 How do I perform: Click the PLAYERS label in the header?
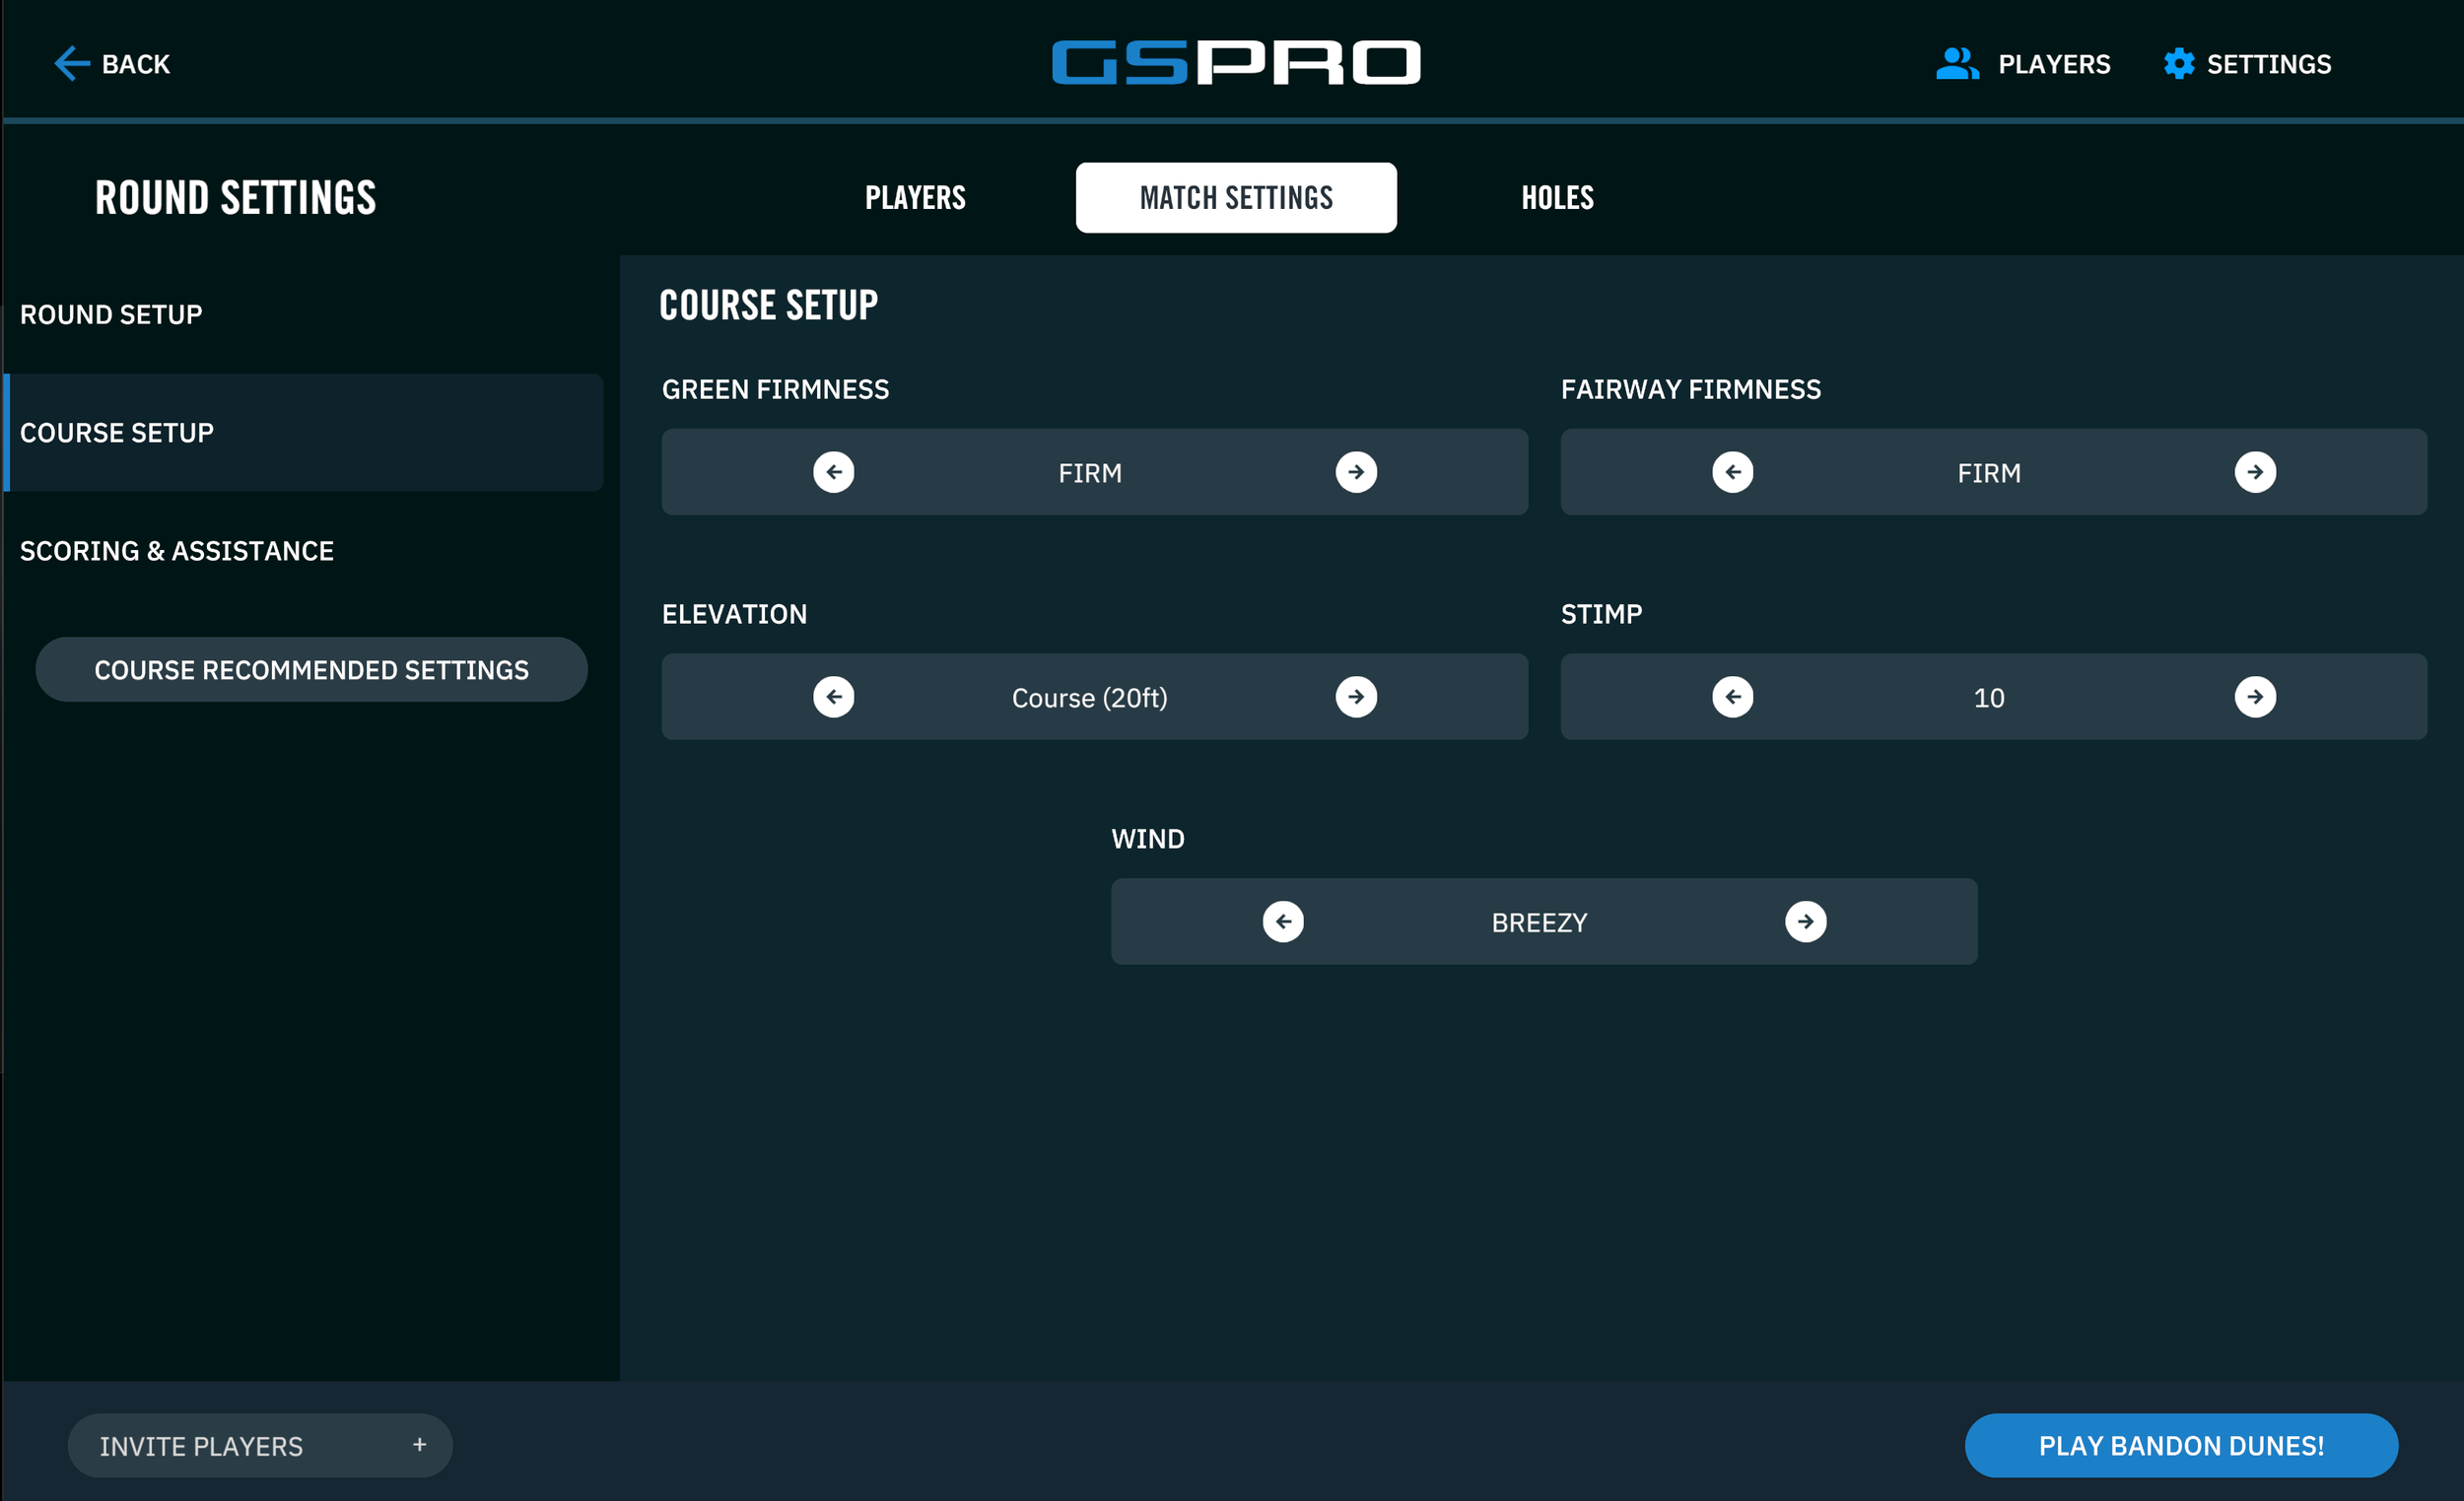pos(2054,64)
